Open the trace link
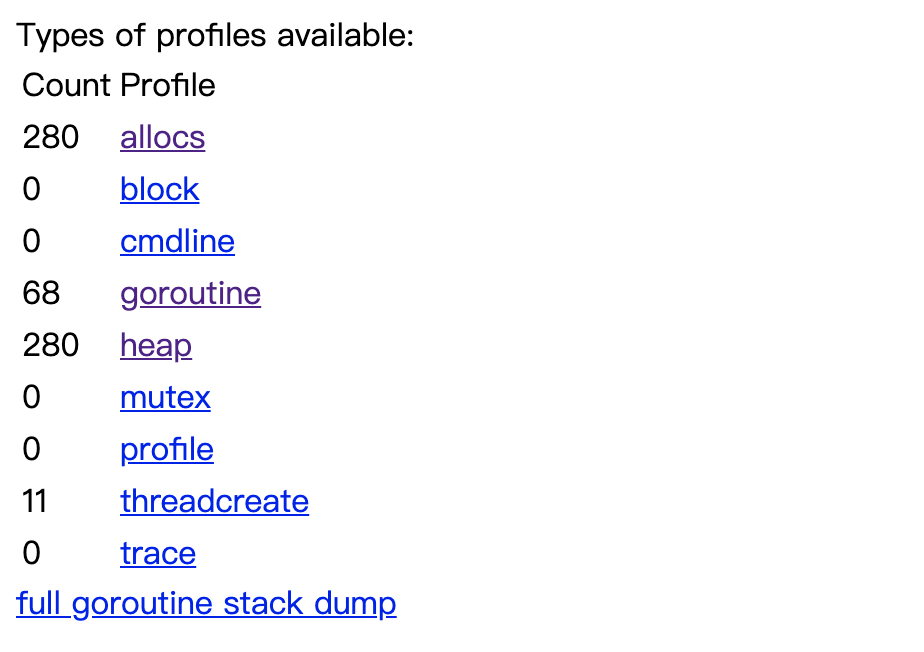The height and width of the screenshot is (652, 924). (158, 553)
